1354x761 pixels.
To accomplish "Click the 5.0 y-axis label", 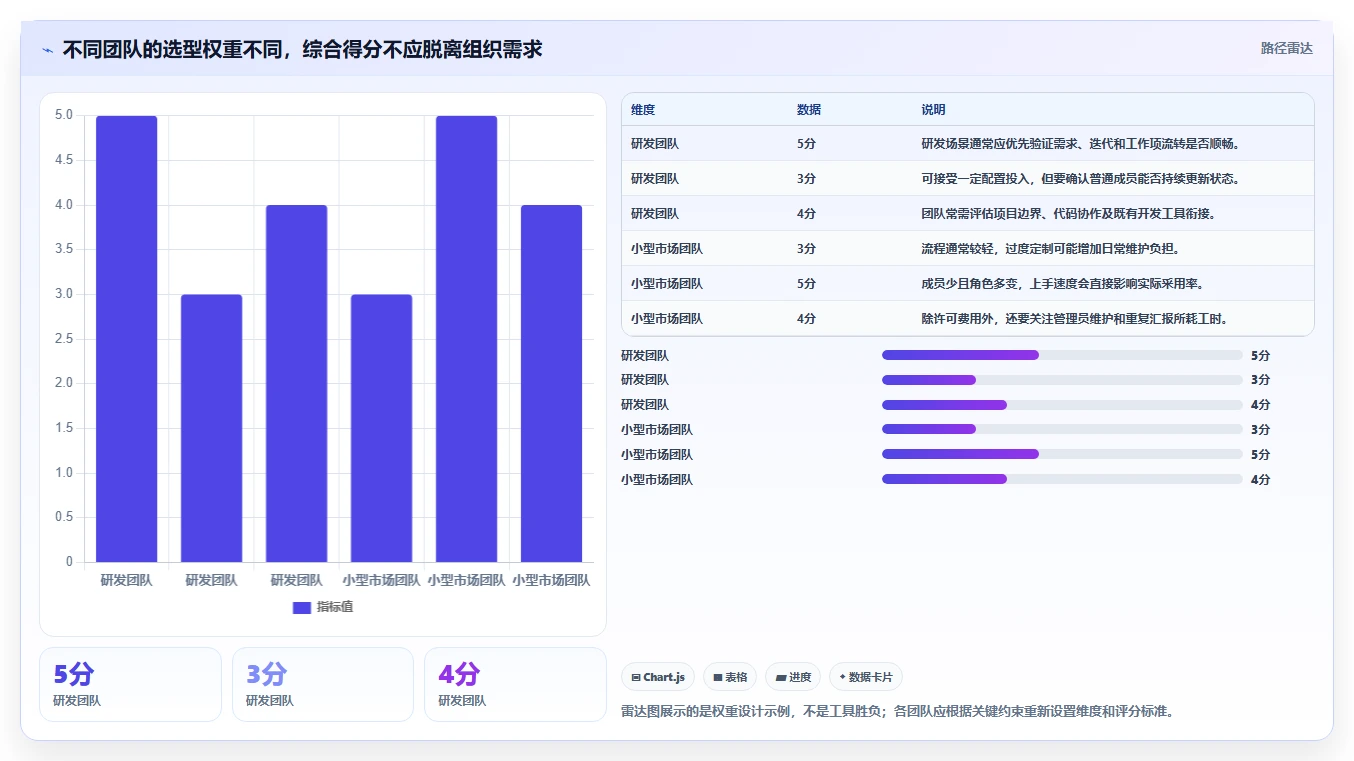I will 64,115.
